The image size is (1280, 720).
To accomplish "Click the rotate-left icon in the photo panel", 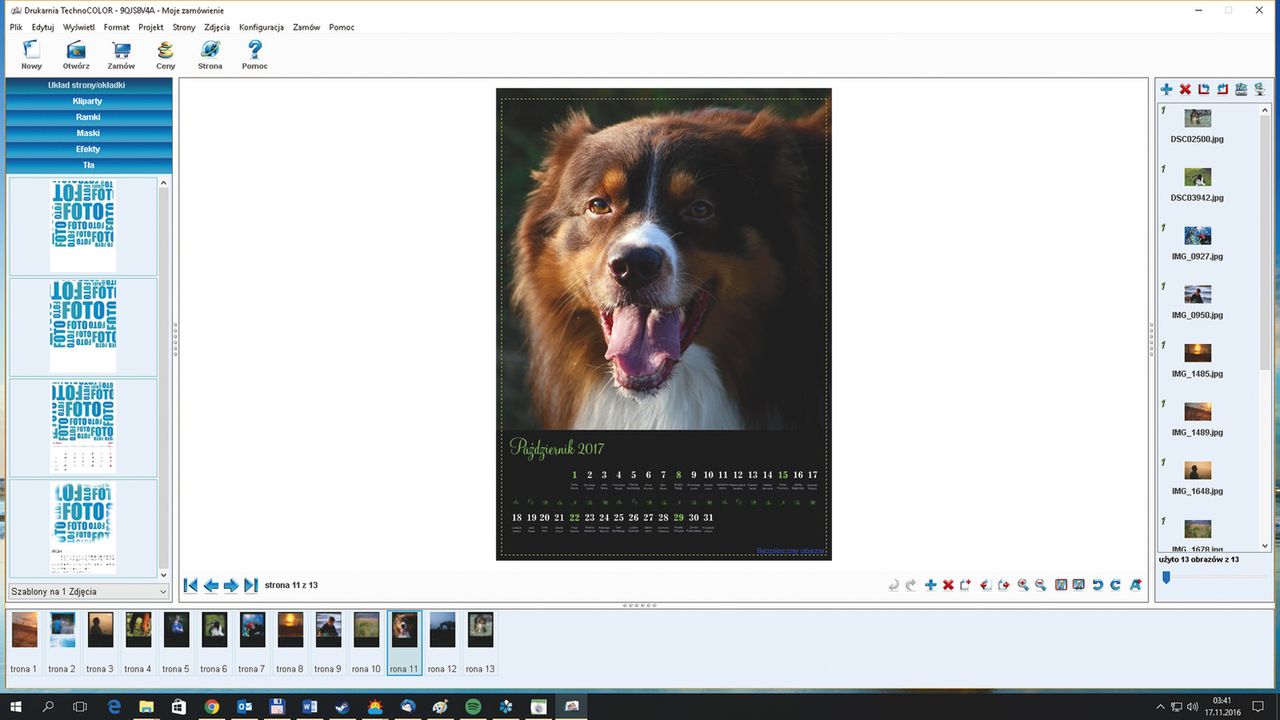I will coord(1204,90).
